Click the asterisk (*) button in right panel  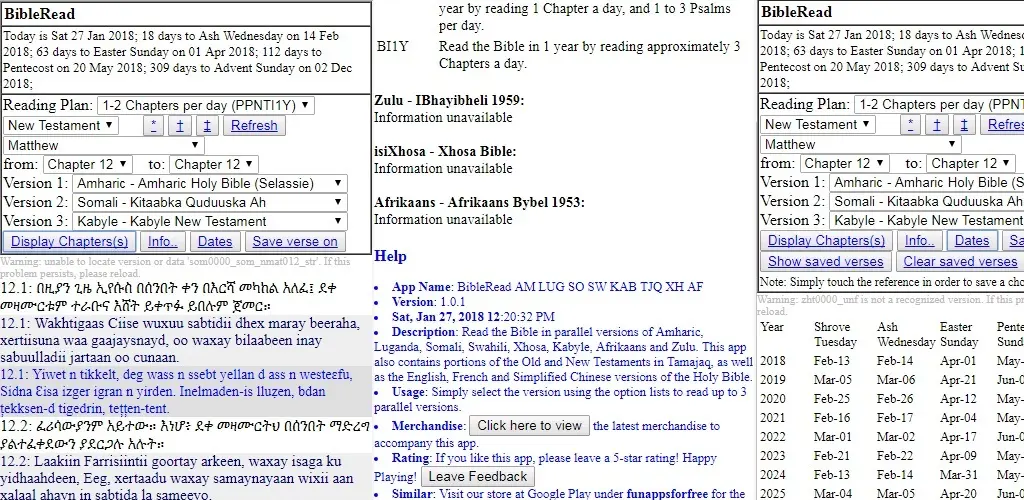pos(910,125)
